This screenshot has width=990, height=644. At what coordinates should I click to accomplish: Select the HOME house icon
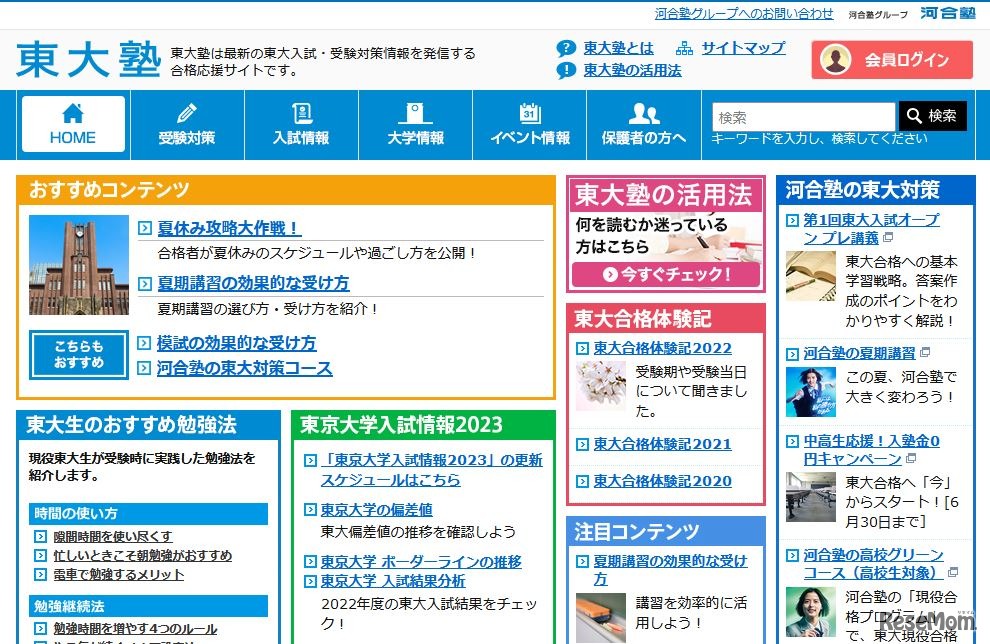tap(72, 112)
